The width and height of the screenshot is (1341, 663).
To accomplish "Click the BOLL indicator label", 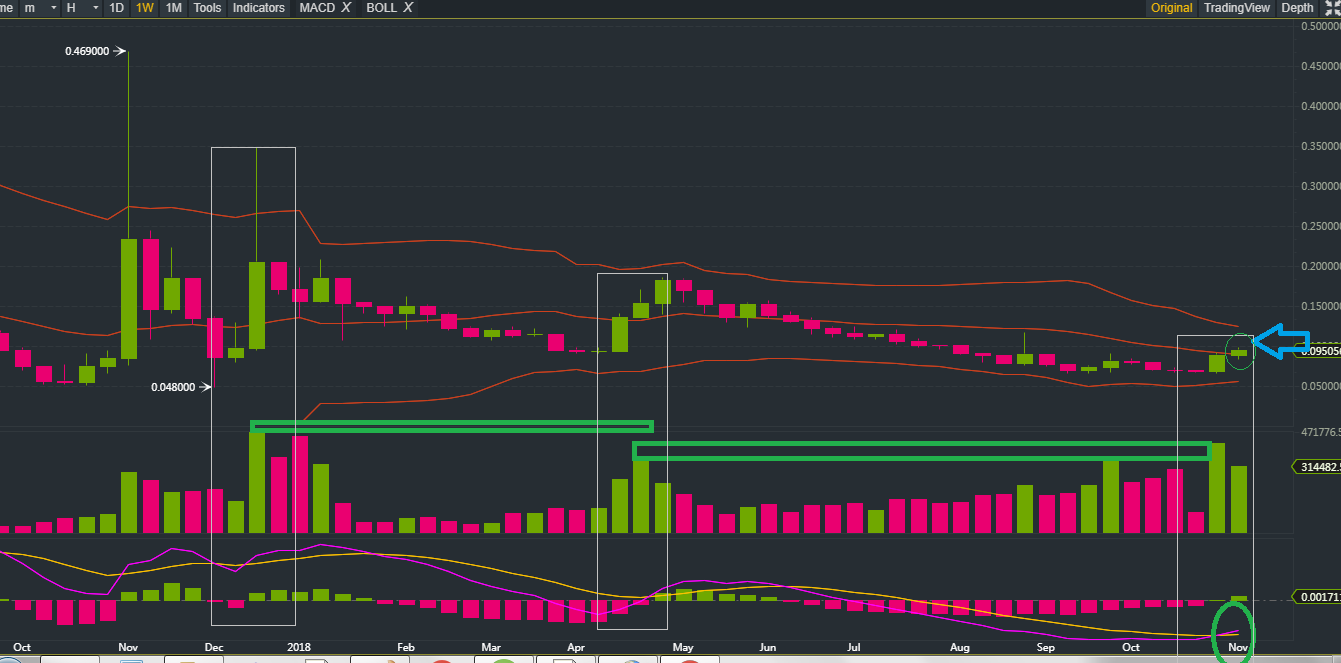I will pyautogui.click(x=381, y=8).
